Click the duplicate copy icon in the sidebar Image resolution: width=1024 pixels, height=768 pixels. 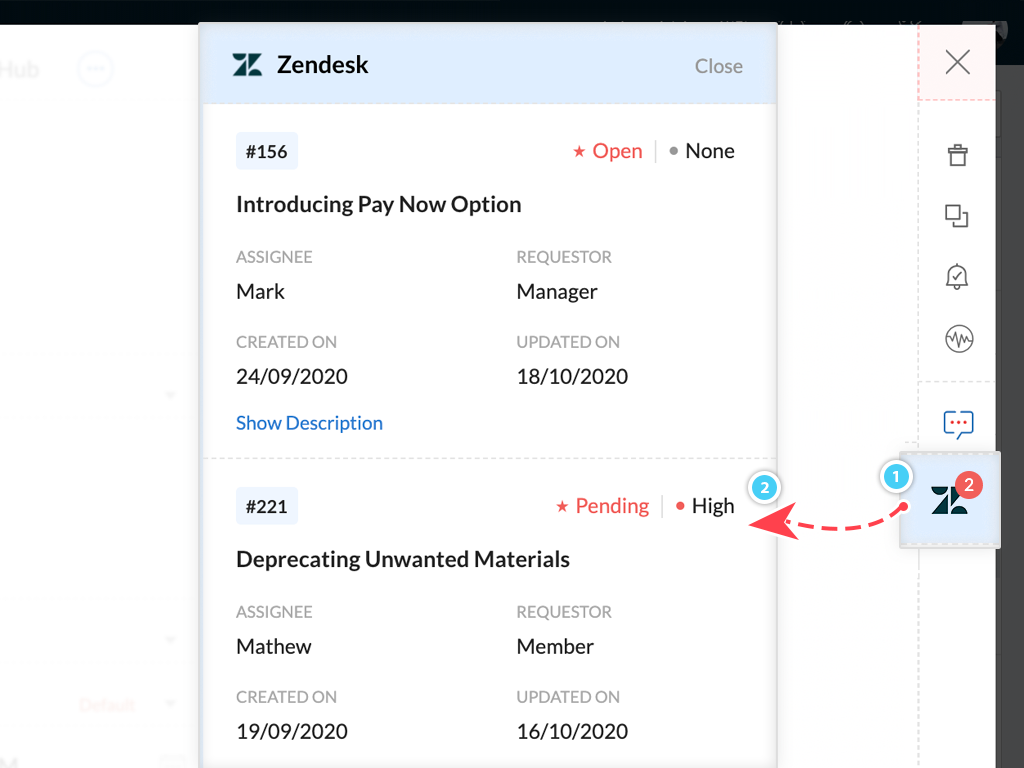[957, 216]
